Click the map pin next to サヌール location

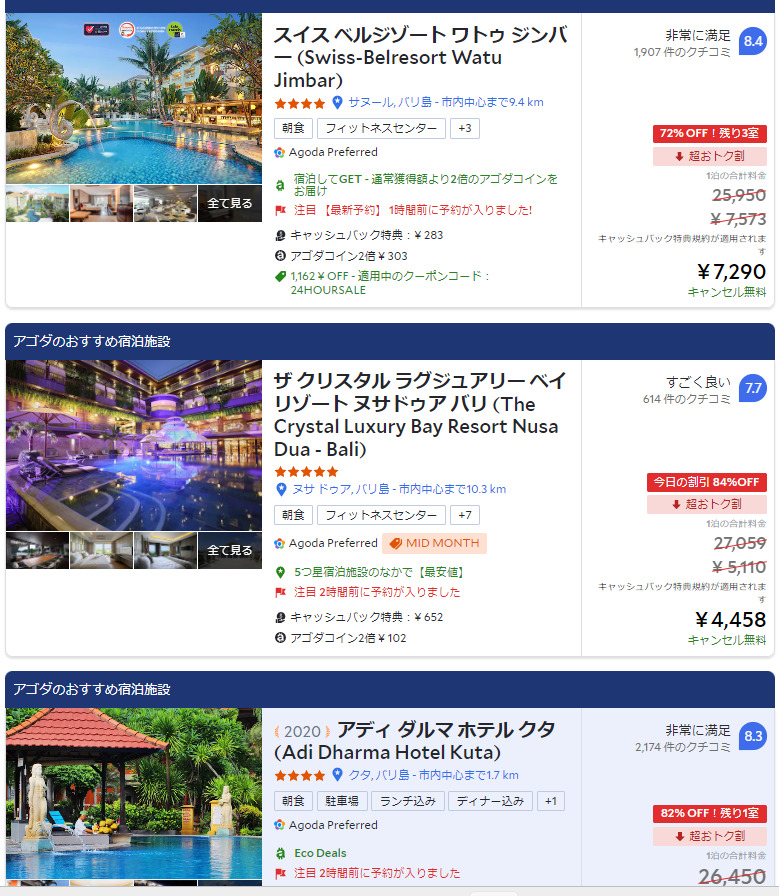click(x=337, y=102)
